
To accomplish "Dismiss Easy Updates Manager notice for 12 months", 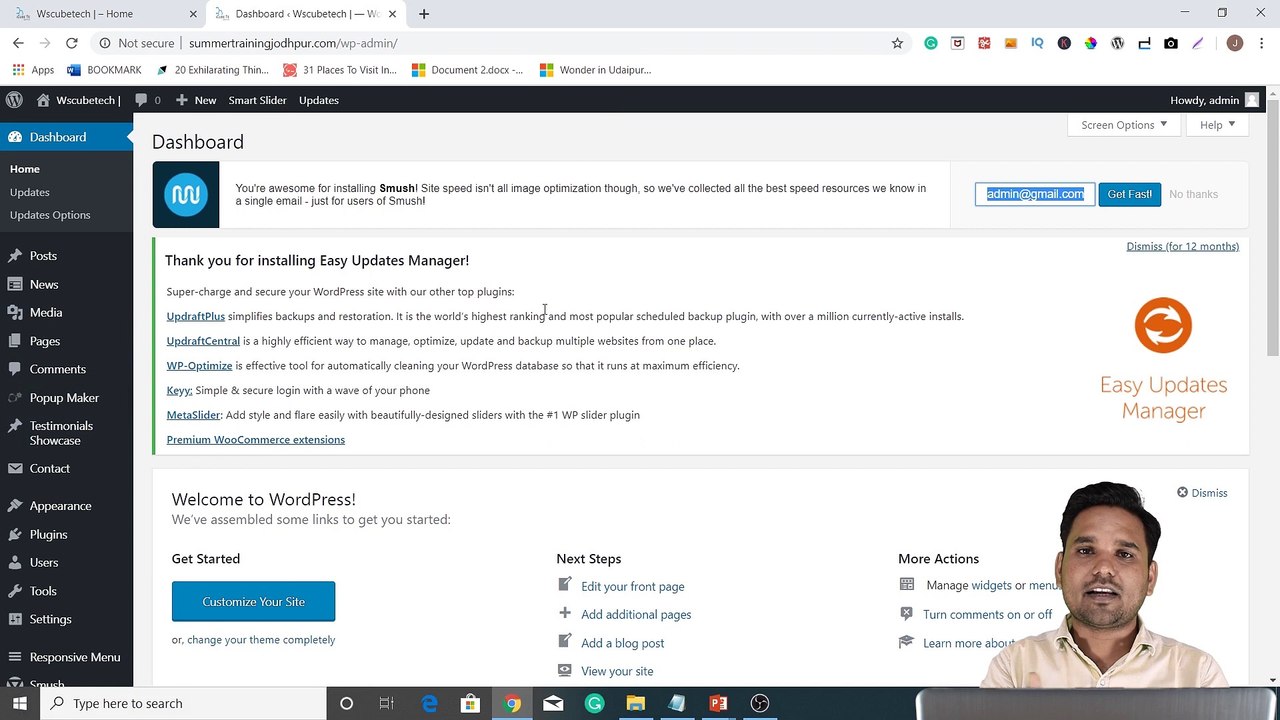I will (1182, 246).
